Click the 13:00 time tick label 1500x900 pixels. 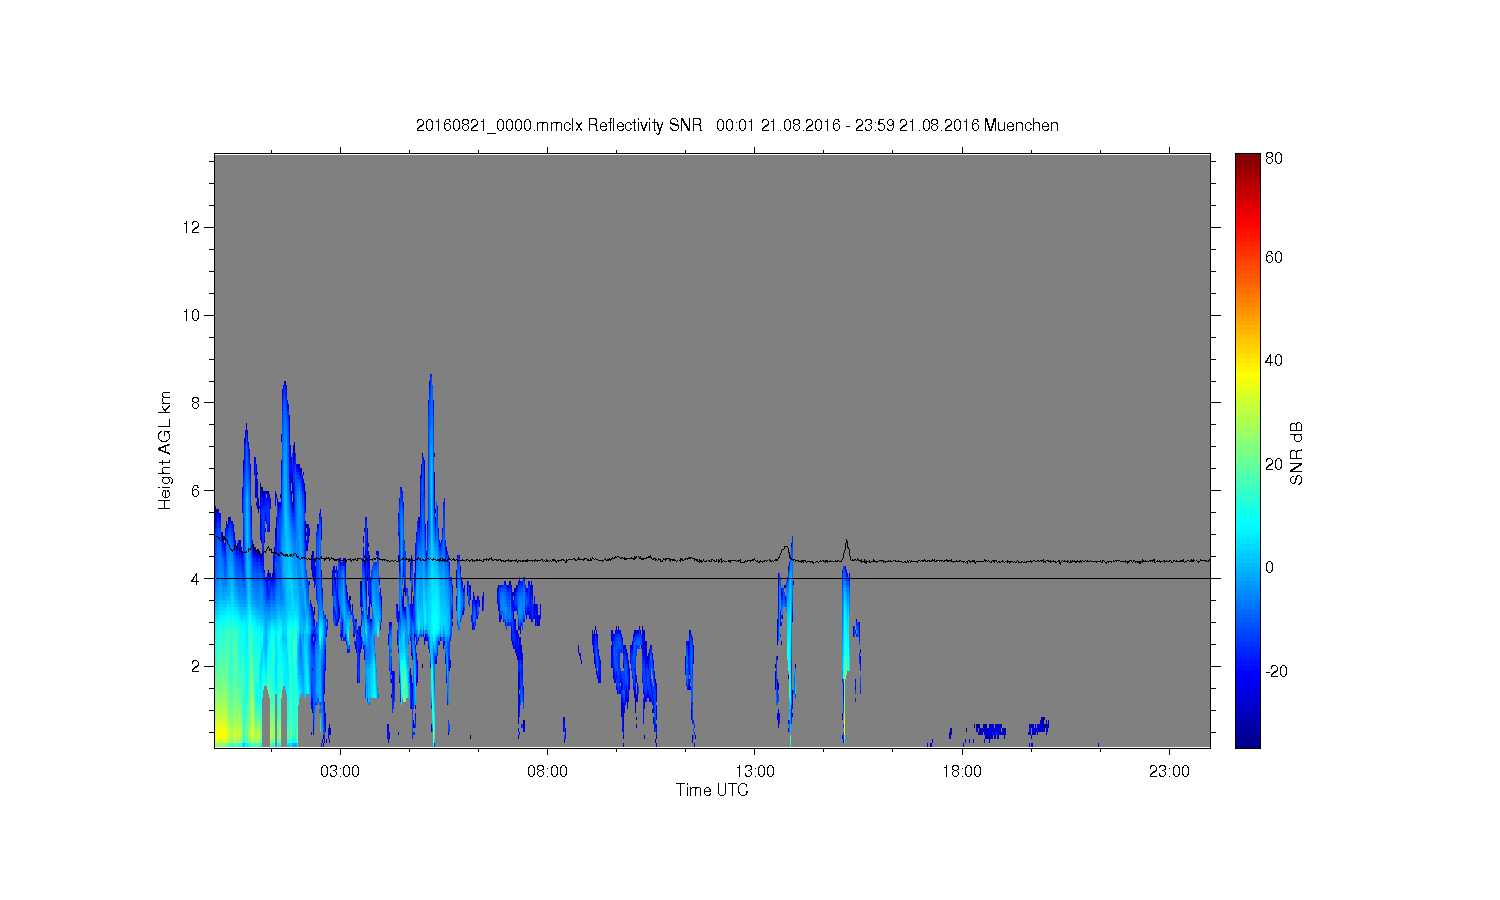(755, 772)
